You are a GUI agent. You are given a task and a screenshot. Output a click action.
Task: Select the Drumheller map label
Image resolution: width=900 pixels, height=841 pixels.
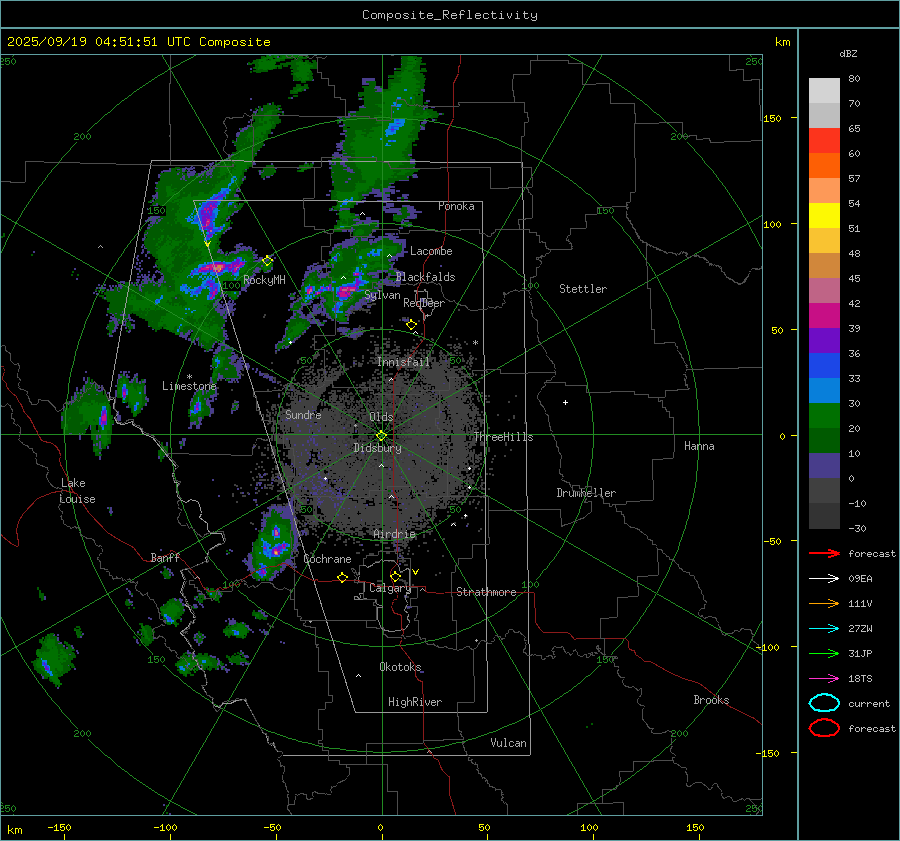tap(586, 493)
